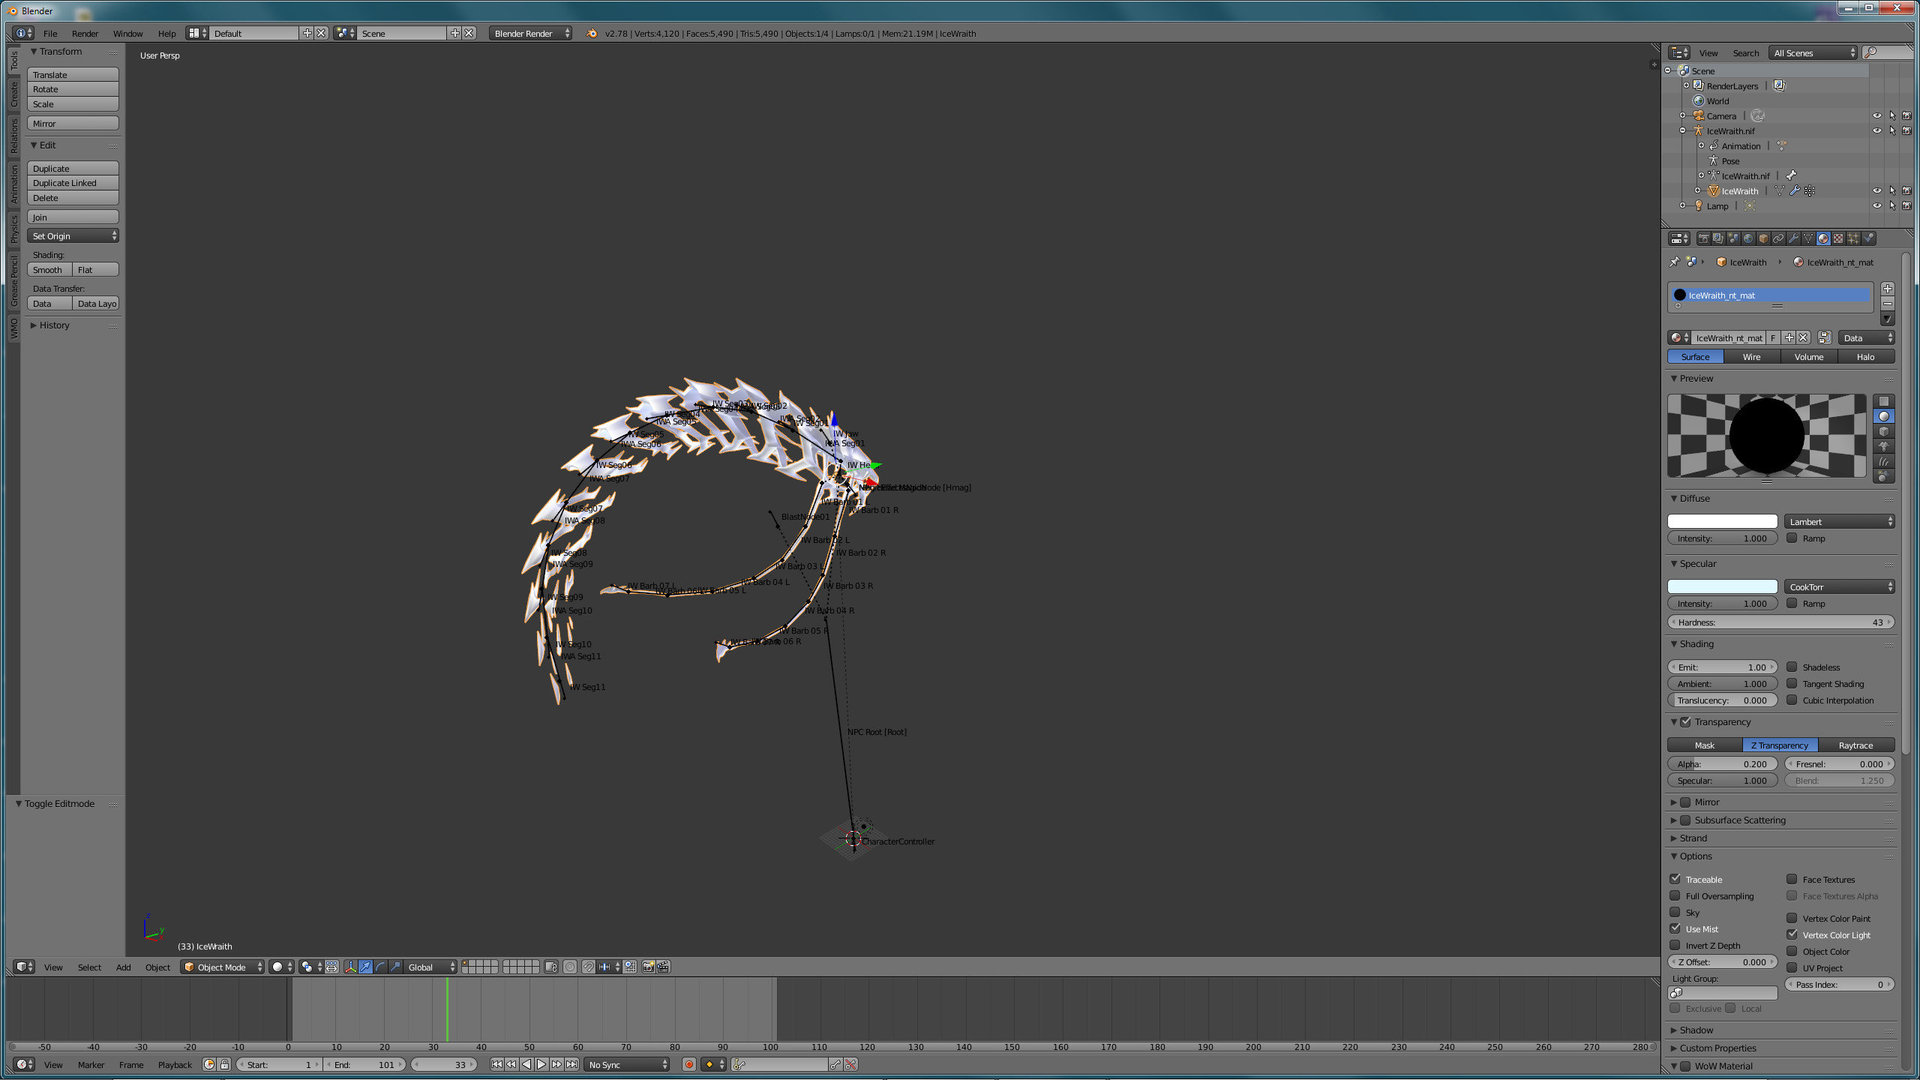Play animation forward in timeline

pos(542,1064)
